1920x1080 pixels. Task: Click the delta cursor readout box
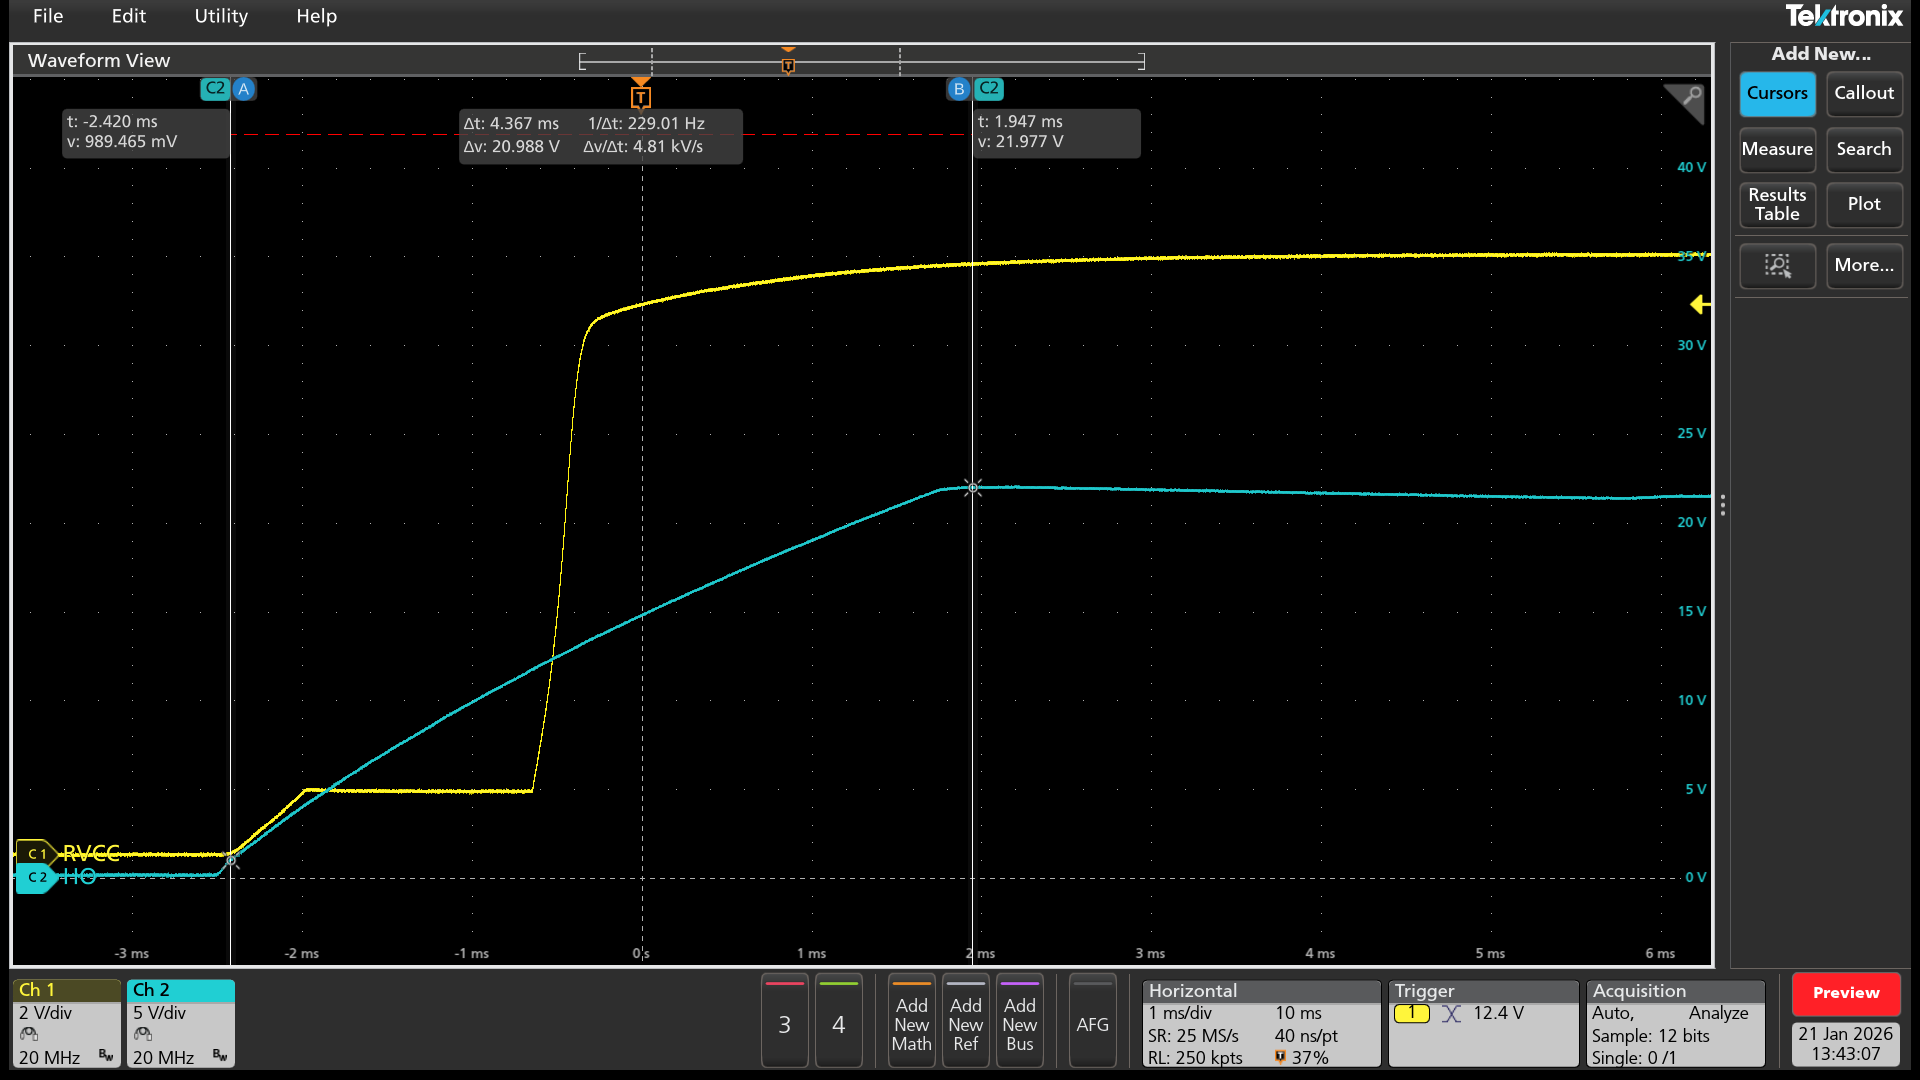600,135
